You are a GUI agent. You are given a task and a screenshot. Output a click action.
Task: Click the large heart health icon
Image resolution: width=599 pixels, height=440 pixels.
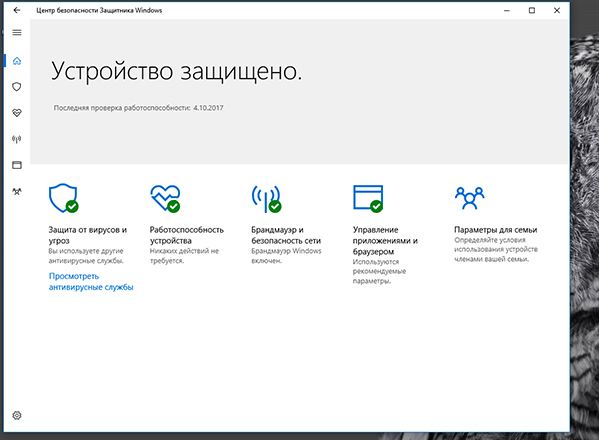[x=165, y=198]
